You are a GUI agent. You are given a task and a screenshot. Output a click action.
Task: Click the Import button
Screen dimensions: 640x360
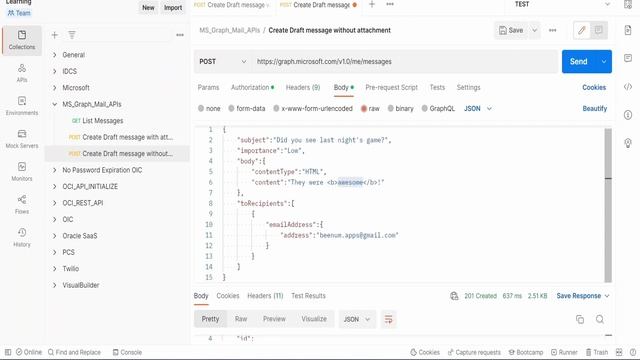point(173,7)
